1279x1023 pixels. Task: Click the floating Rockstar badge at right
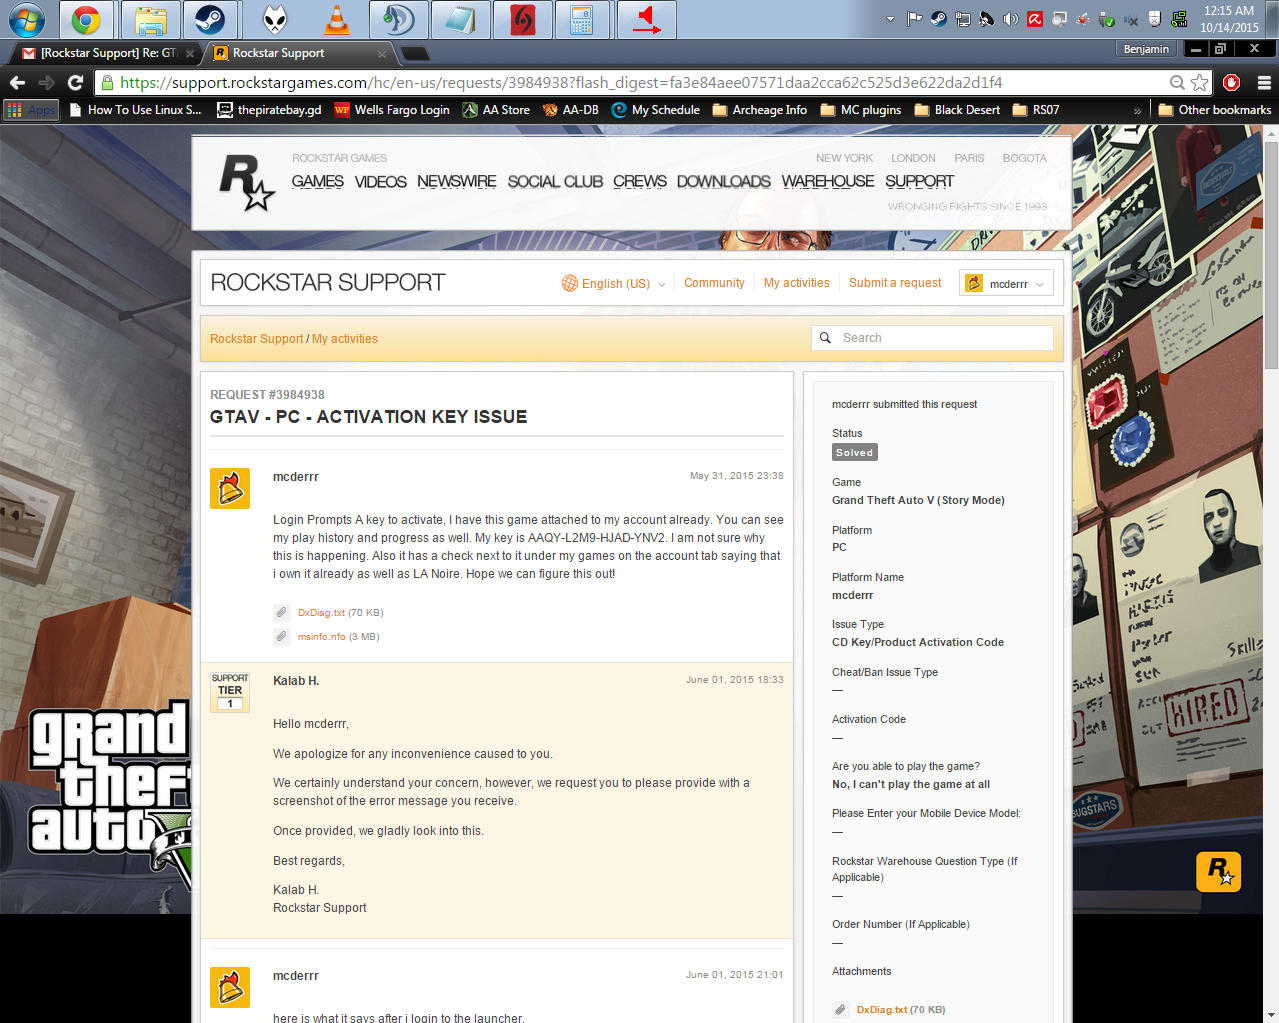pos(1219,871)
